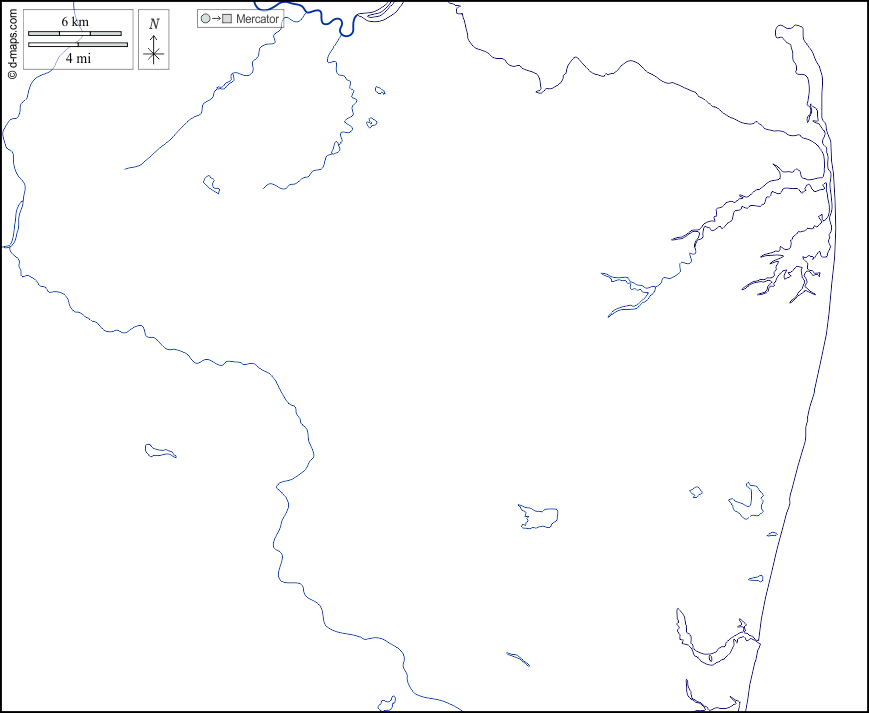Click the mile scale bar
This screenshot has height=713, width=869.
(x=78, y=45)
